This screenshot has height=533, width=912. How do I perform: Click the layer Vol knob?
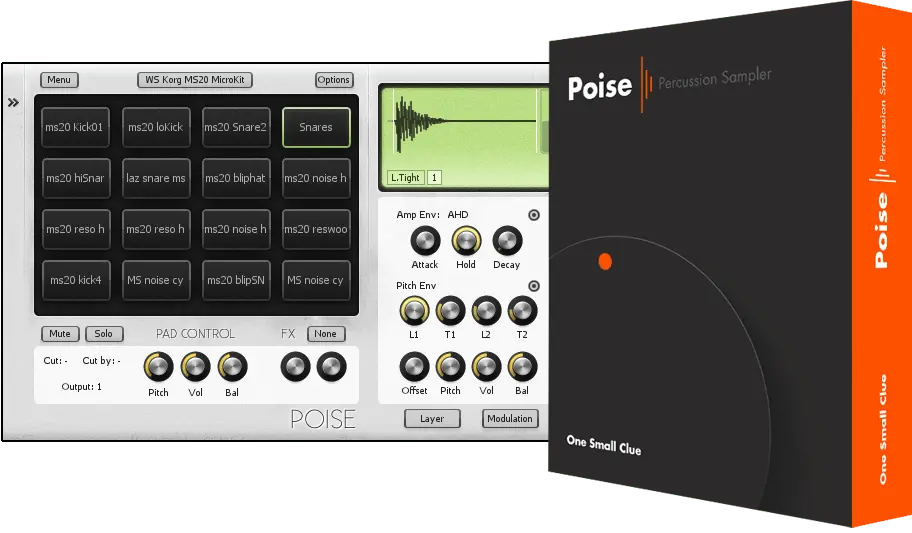(x=486, y=367)
